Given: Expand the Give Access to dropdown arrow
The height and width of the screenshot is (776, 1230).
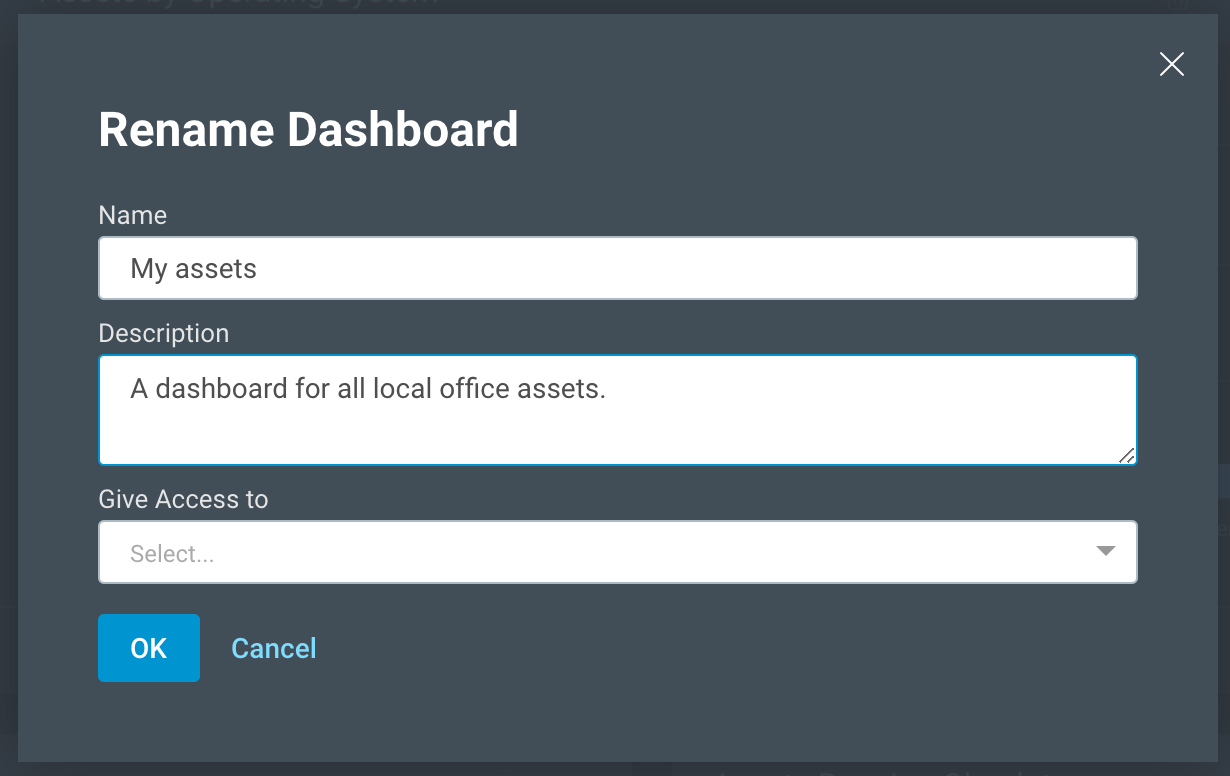Looking at the screenshot, I should pos(1105,551).
